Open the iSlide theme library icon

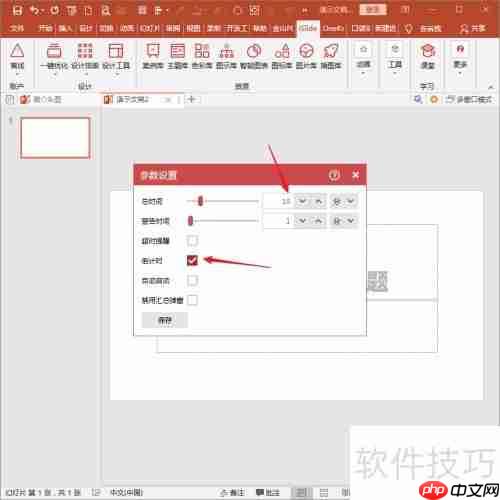[x=177, y=51]
